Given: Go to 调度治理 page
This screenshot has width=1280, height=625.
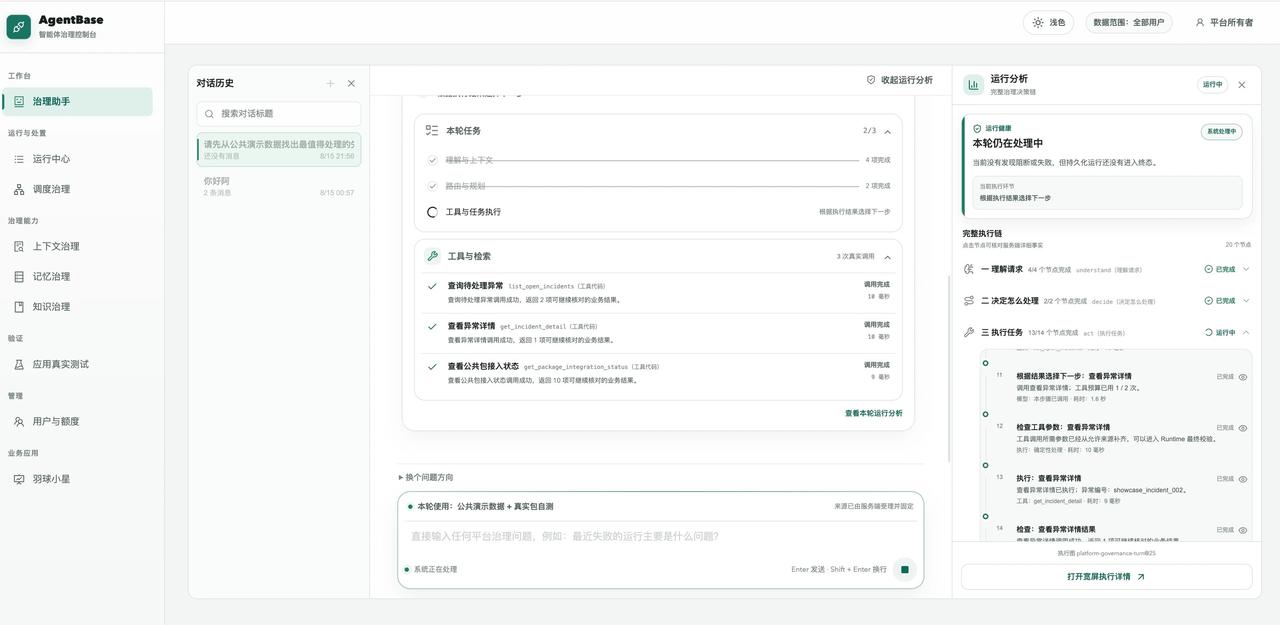Looking at the screenshot, I should point(78,189).
